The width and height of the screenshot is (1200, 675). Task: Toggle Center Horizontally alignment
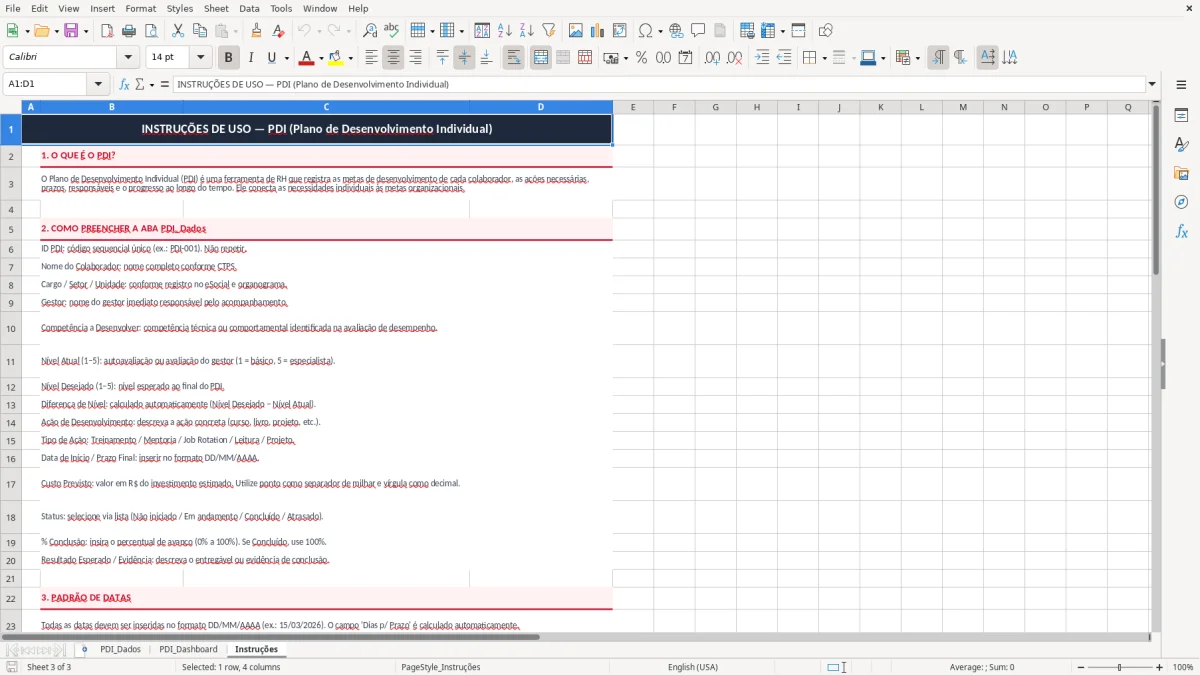[393, 58]
